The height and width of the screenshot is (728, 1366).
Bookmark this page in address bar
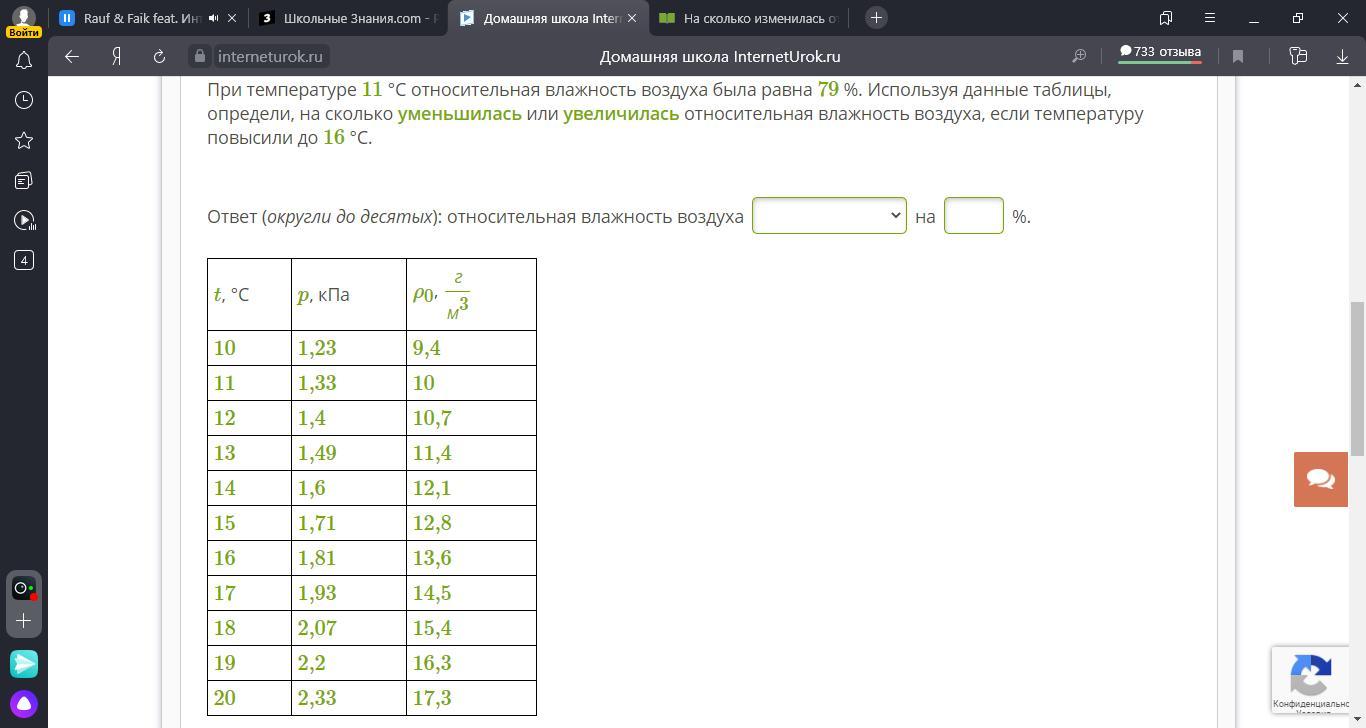pos(1238,57)
